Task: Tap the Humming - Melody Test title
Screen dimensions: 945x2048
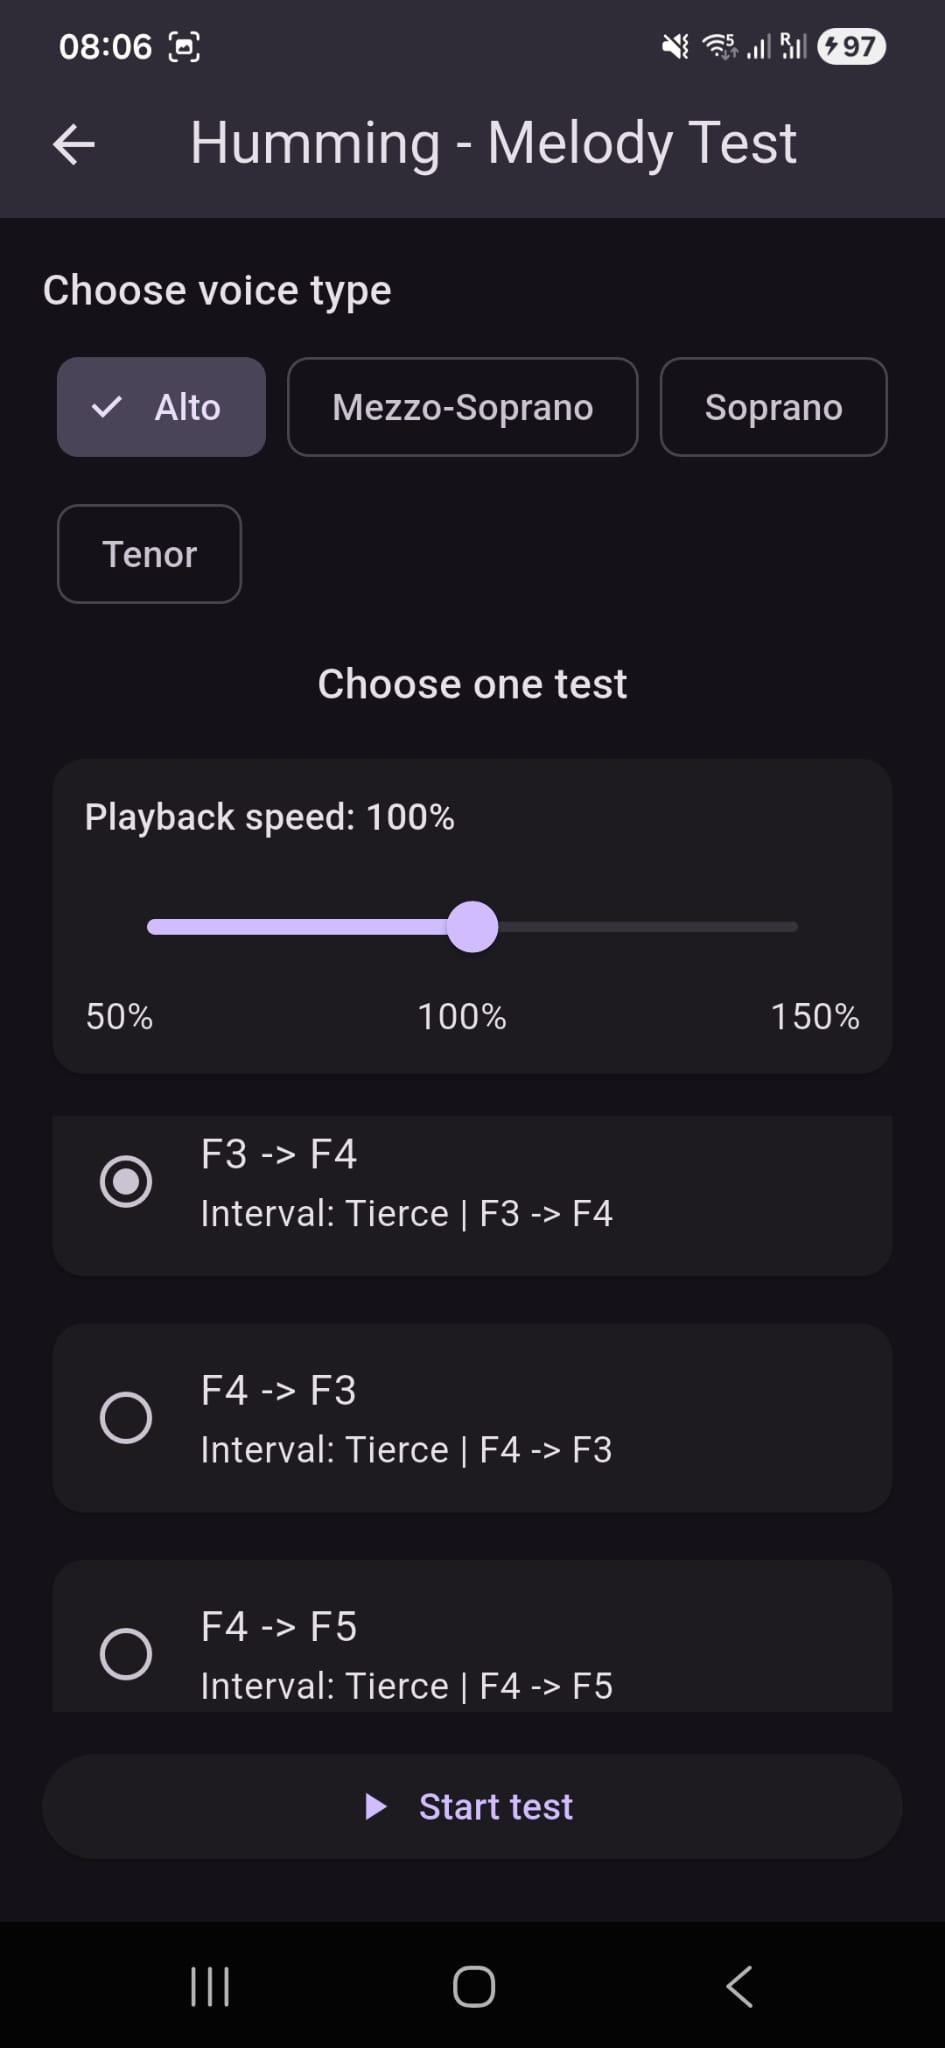Action: (494, 143)
